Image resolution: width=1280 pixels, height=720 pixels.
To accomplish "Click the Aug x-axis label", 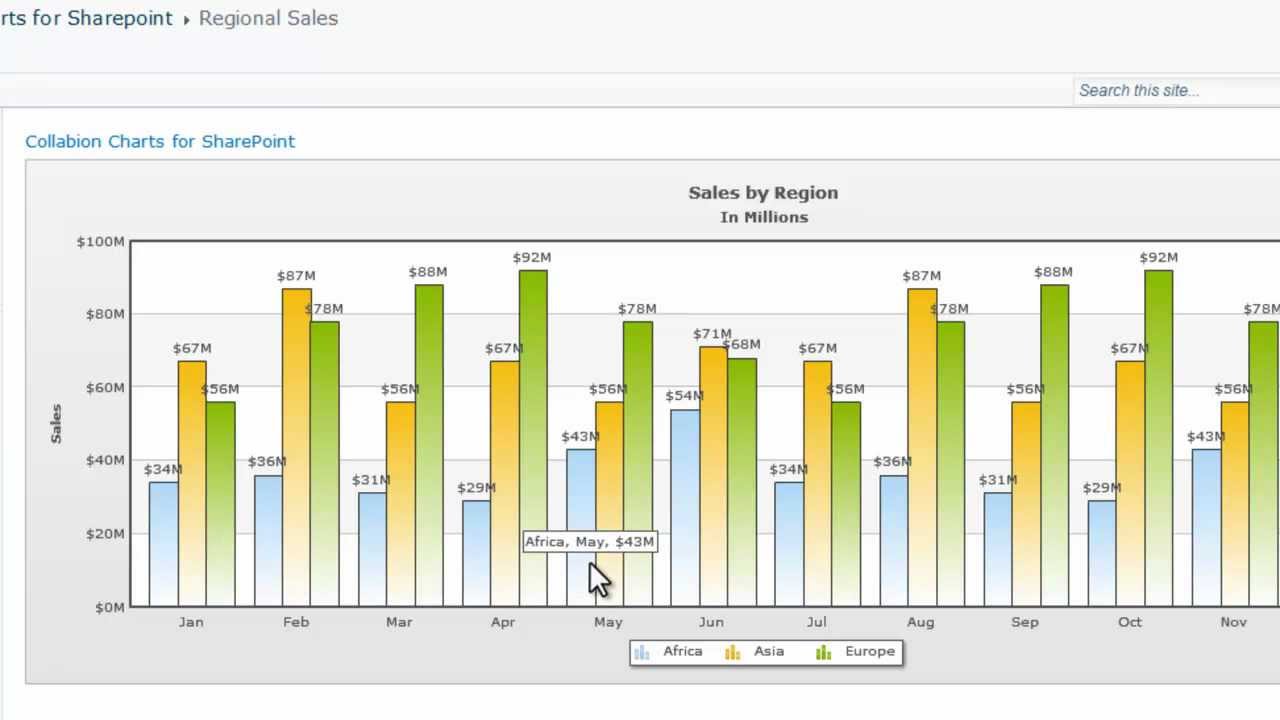I will click(x=920, y=622).
